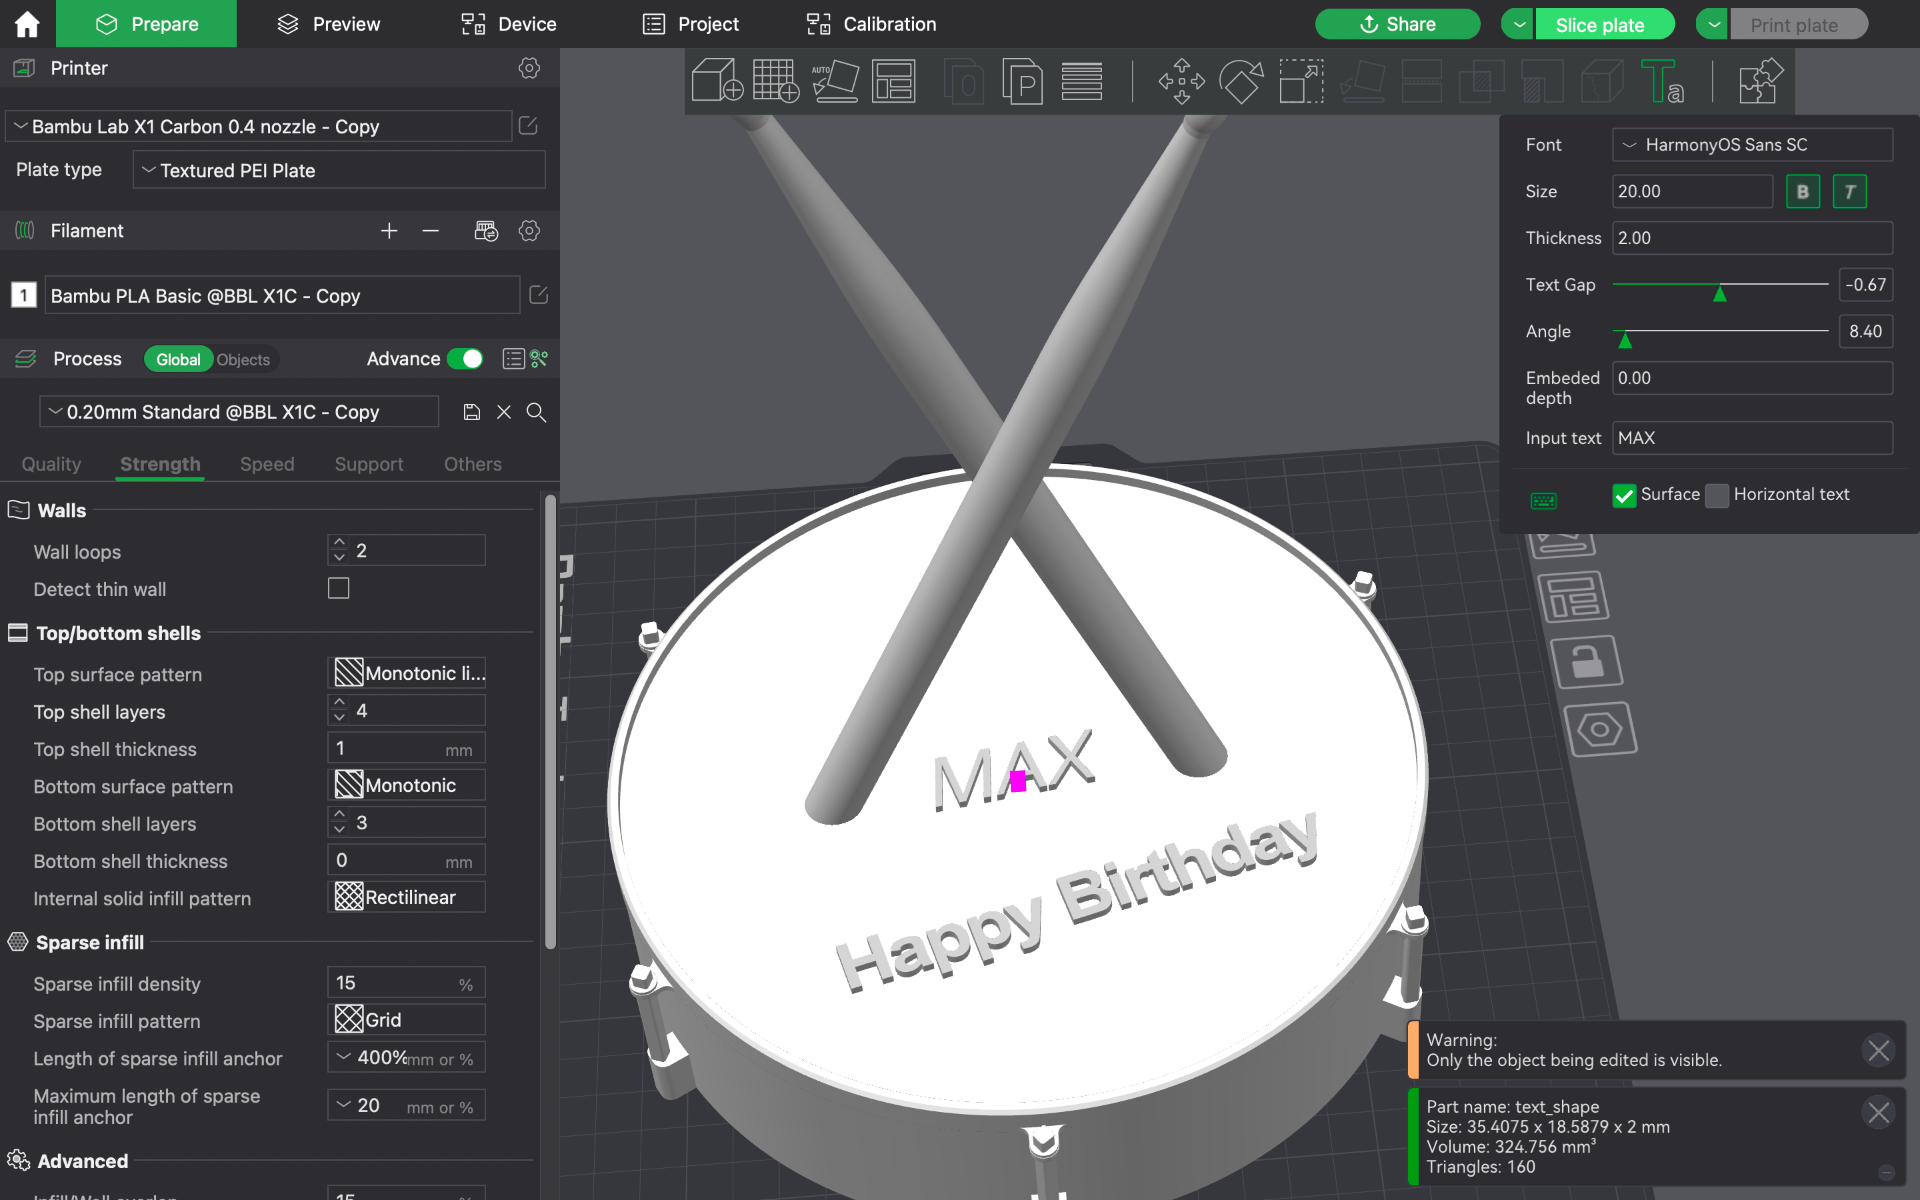Screen dimensions: 1920x1200
Task: Click the Auto orient tool icon
Action: tap(835, 80)
